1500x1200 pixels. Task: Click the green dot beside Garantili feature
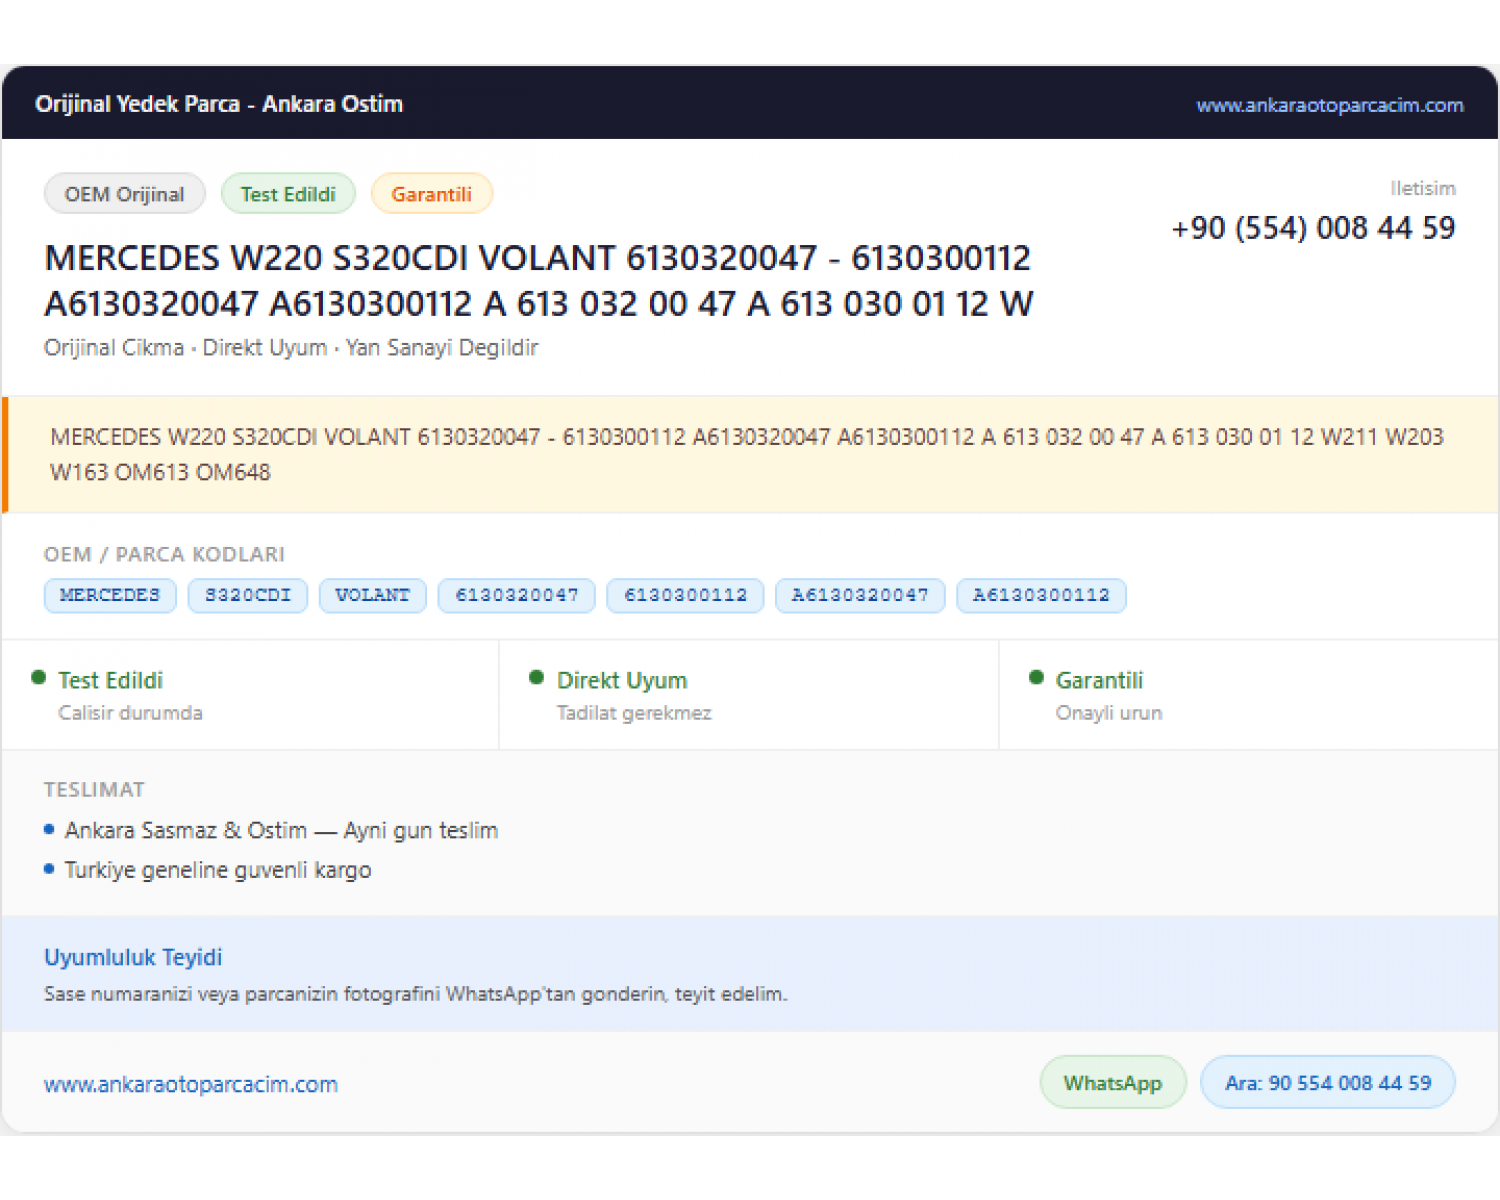(x=1036, y=677)
